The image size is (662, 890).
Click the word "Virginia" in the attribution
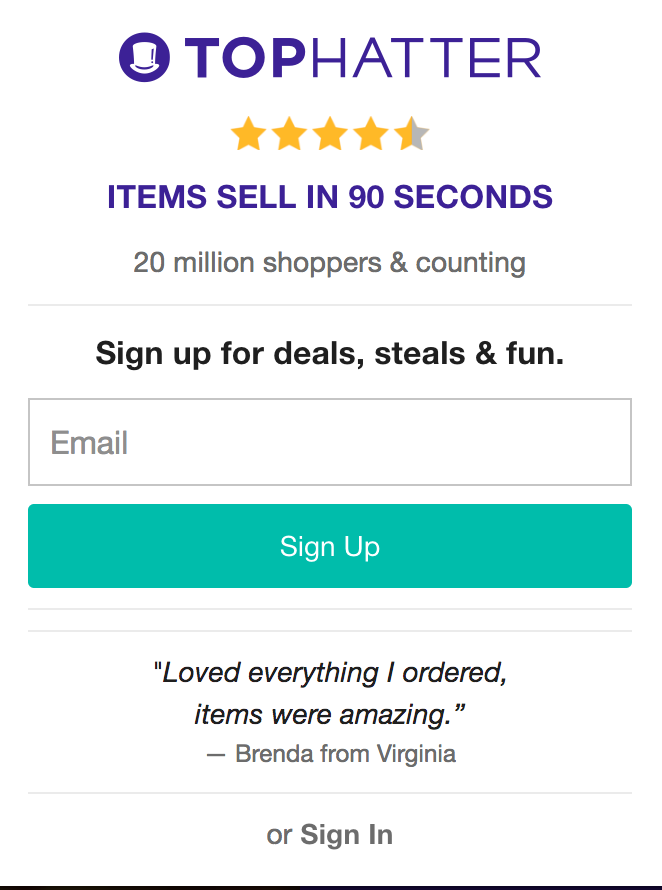pyautogui.click(x=416, y=754)
